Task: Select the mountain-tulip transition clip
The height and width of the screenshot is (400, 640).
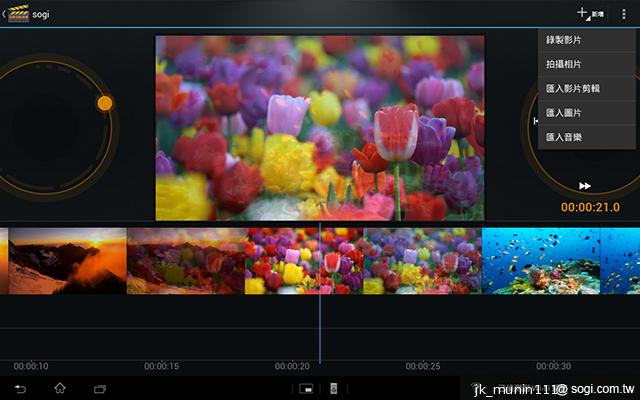Action: (186, 261)
